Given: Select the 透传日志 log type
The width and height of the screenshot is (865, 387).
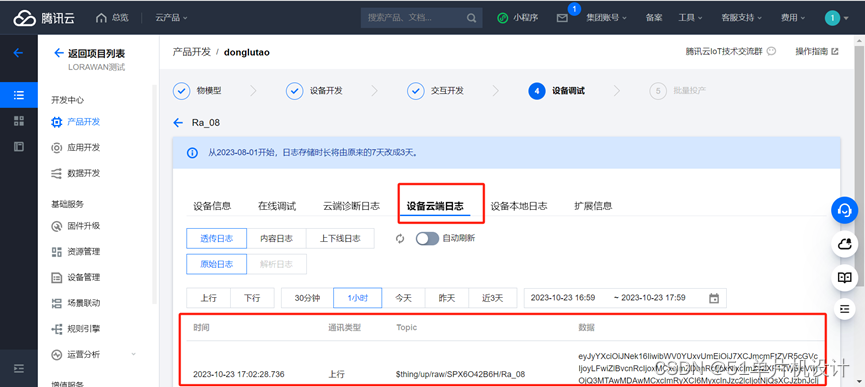Looking at the screenshot, I should (x=216, y=239).
